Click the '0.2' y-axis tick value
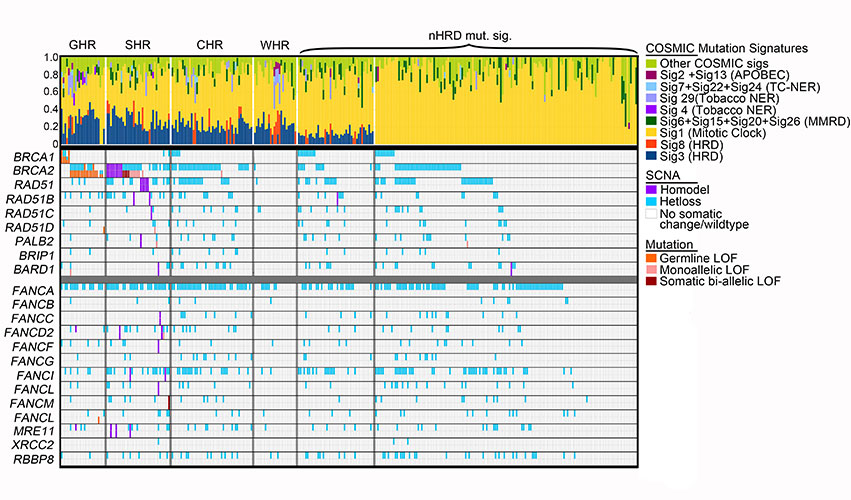Screen dimensions: 851x500 click(x=52, y=127)
